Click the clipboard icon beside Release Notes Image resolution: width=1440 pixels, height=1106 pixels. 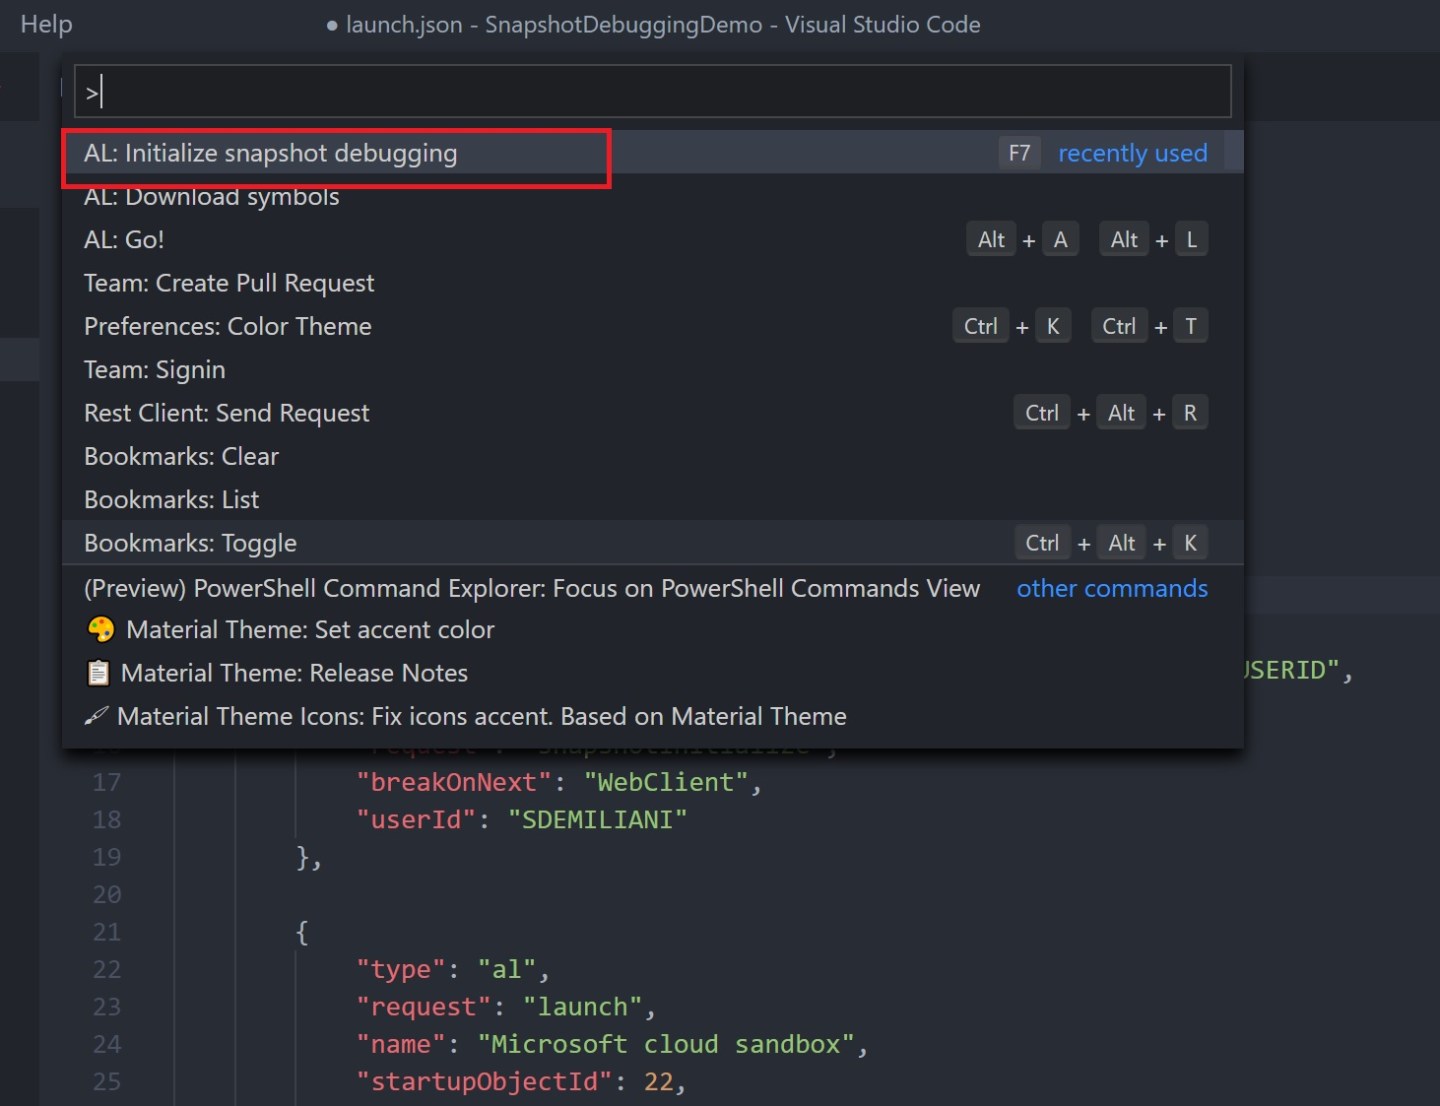click(98, 673)
